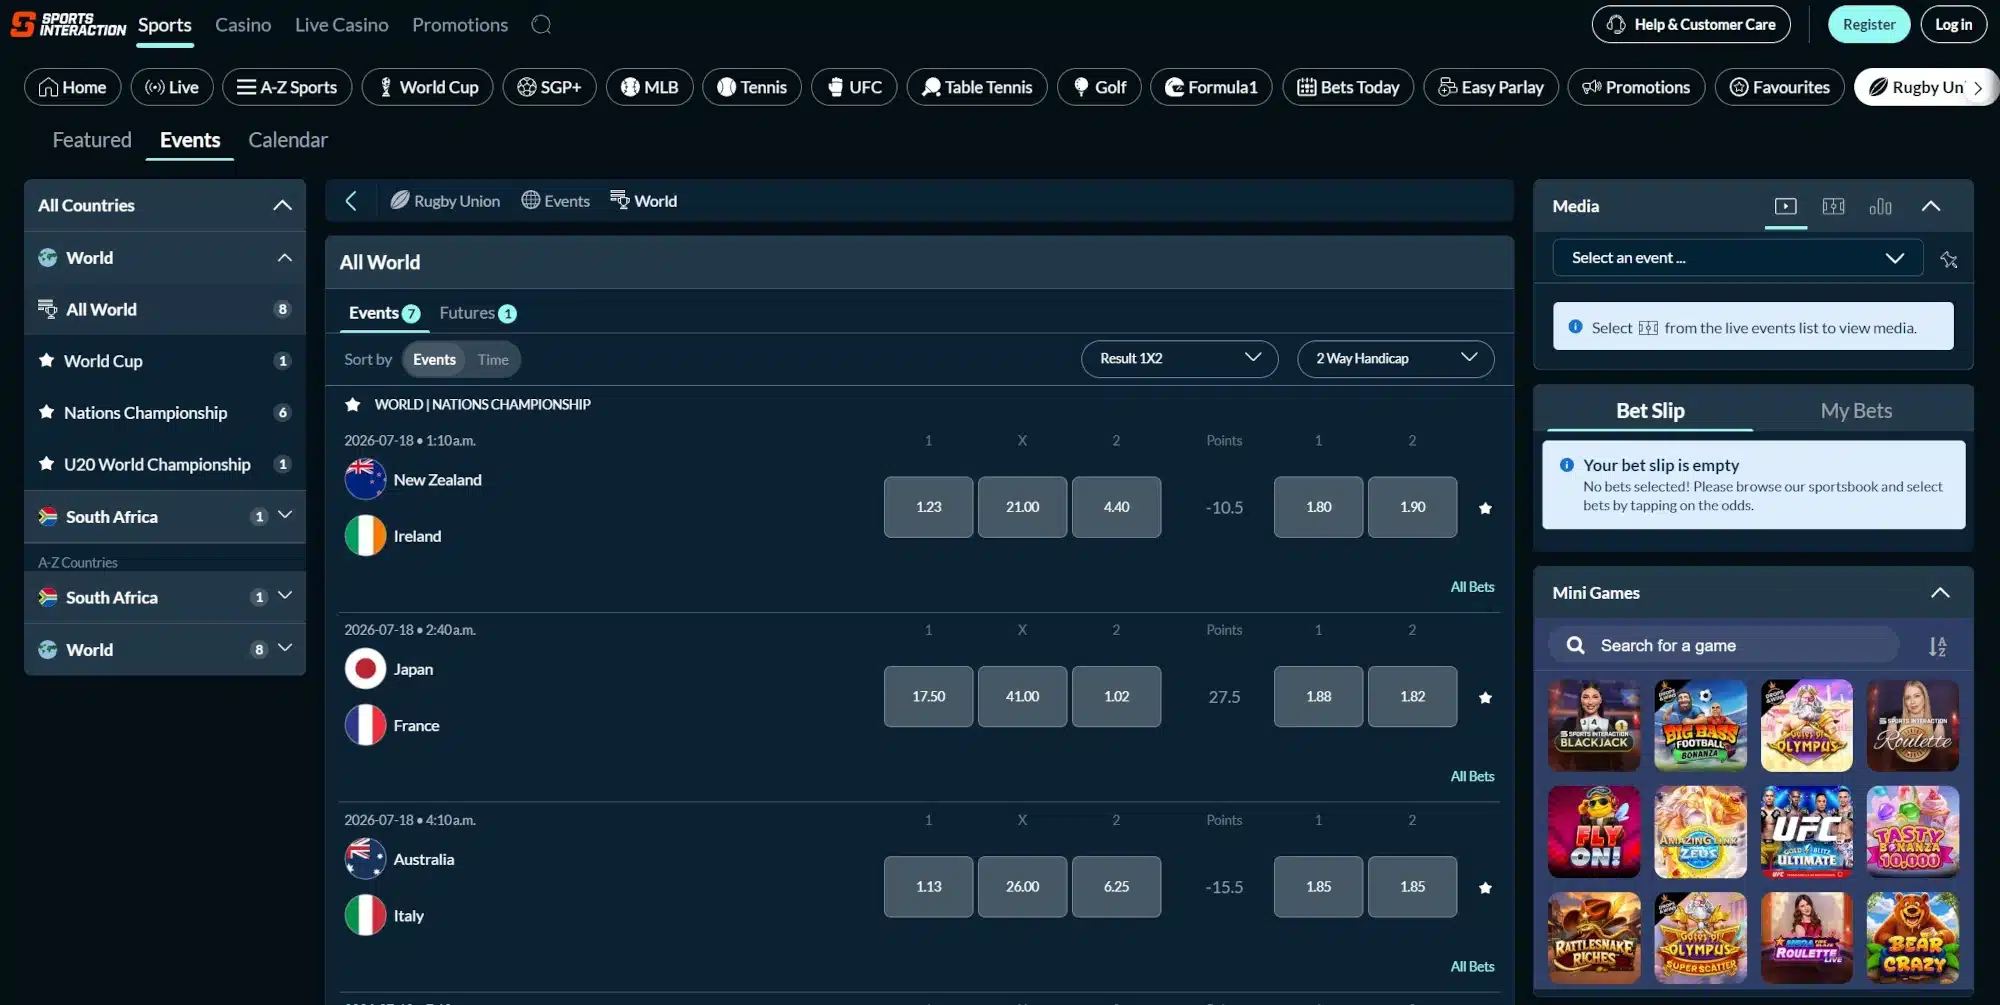Open video stream media icon
The height and width of the screenshot is (1005, 2000).
point(1785,206)
